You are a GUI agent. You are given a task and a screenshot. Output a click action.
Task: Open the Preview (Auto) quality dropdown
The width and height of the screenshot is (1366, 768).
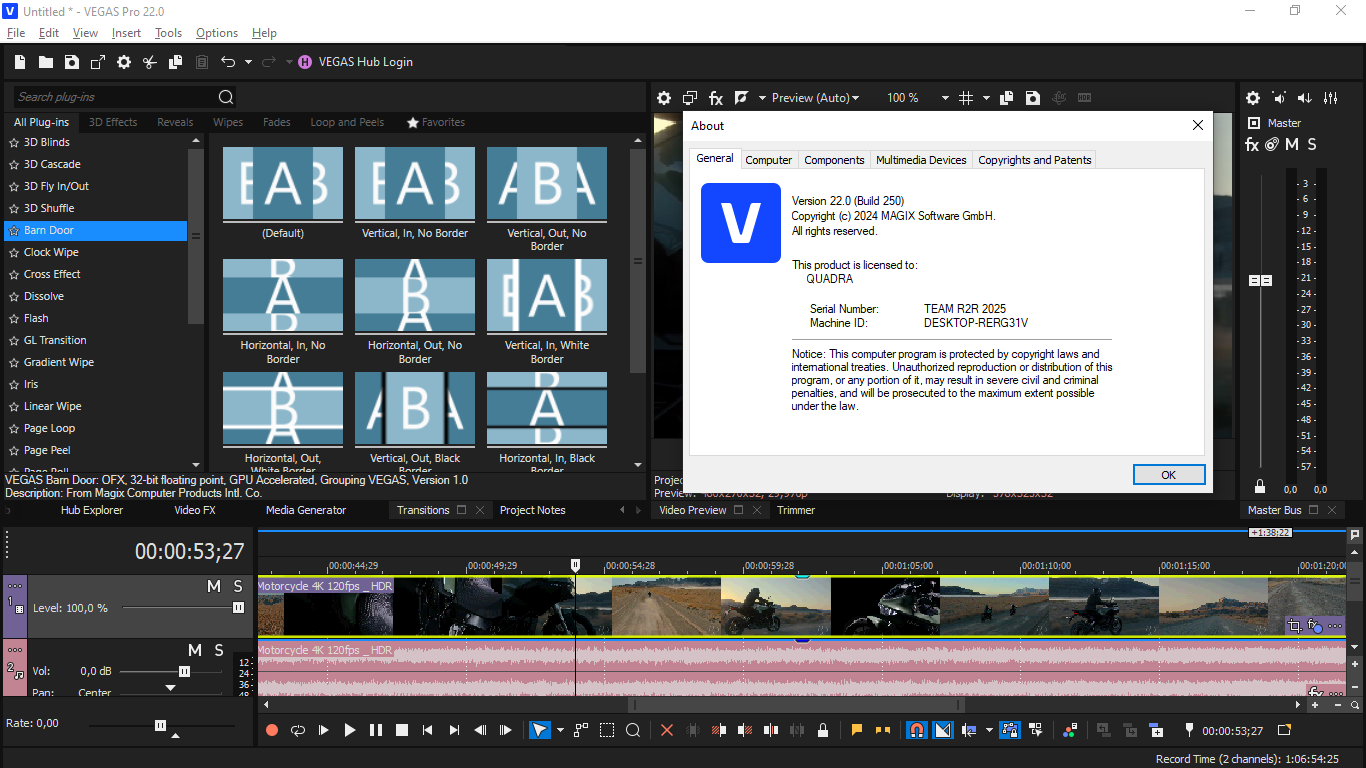pos(816,98)
